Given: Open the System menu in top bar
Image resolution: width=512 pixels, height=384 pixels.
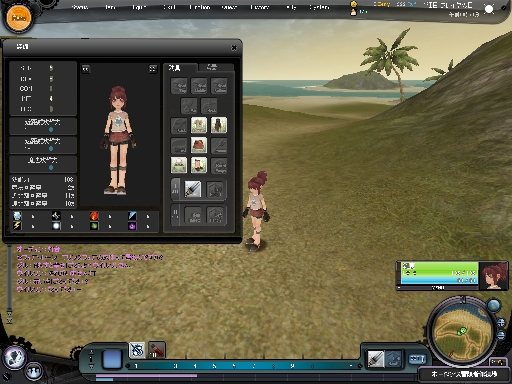Looking at the screenshot, I should pyautogui.click(x=319, y=7).
